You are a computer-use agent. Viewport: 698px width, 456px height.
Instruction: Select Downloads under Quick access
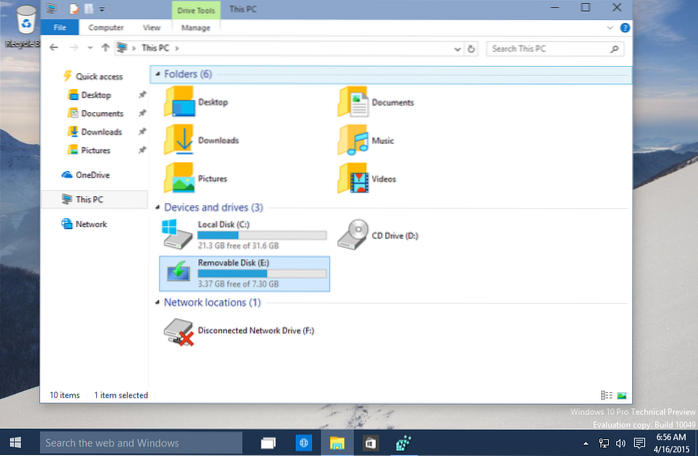94,132
